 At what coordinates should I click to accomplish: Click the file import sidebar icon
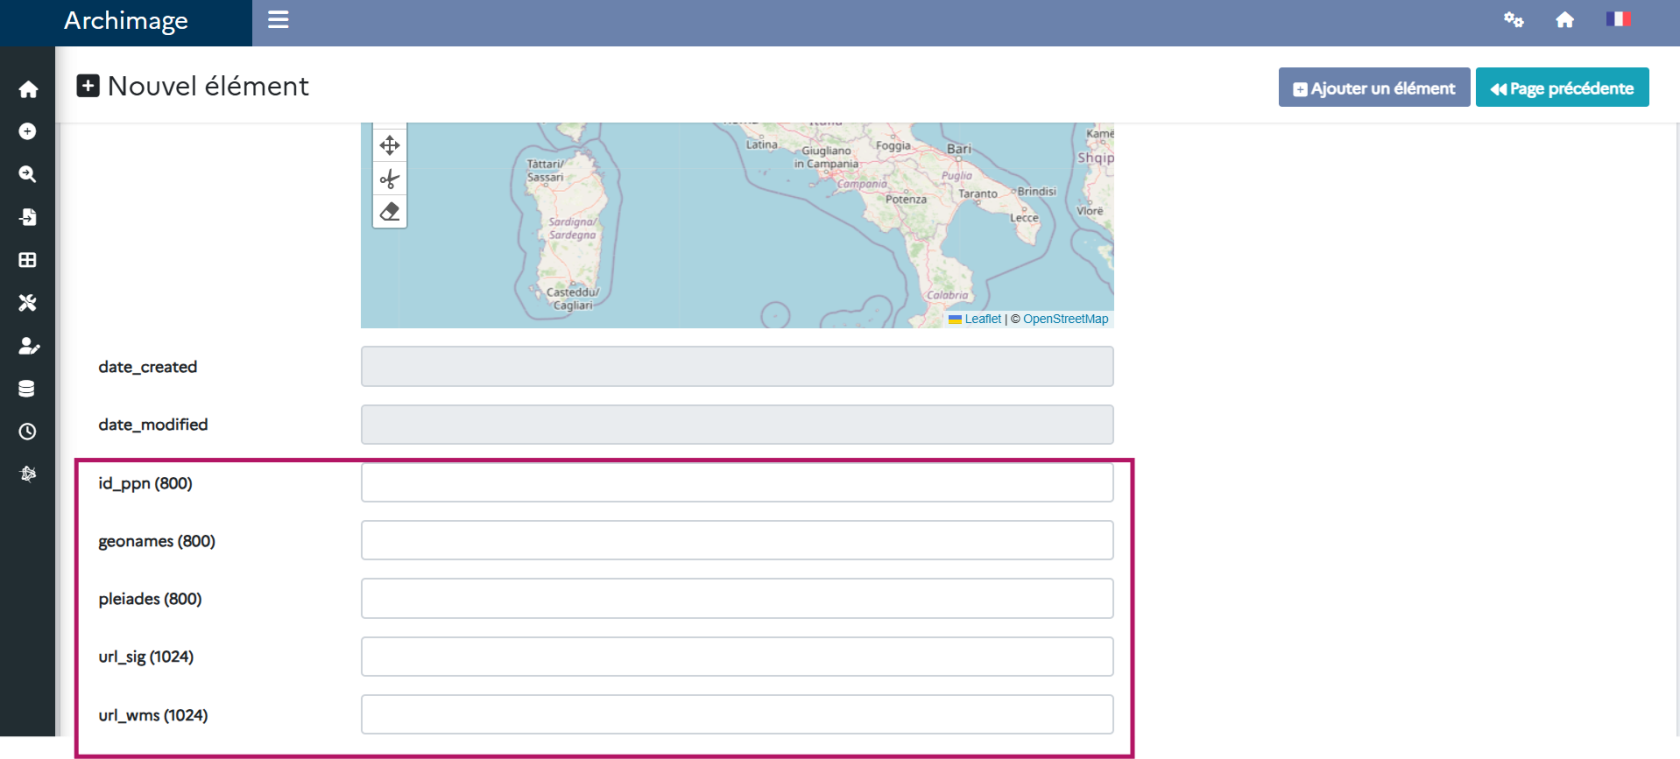28,217
